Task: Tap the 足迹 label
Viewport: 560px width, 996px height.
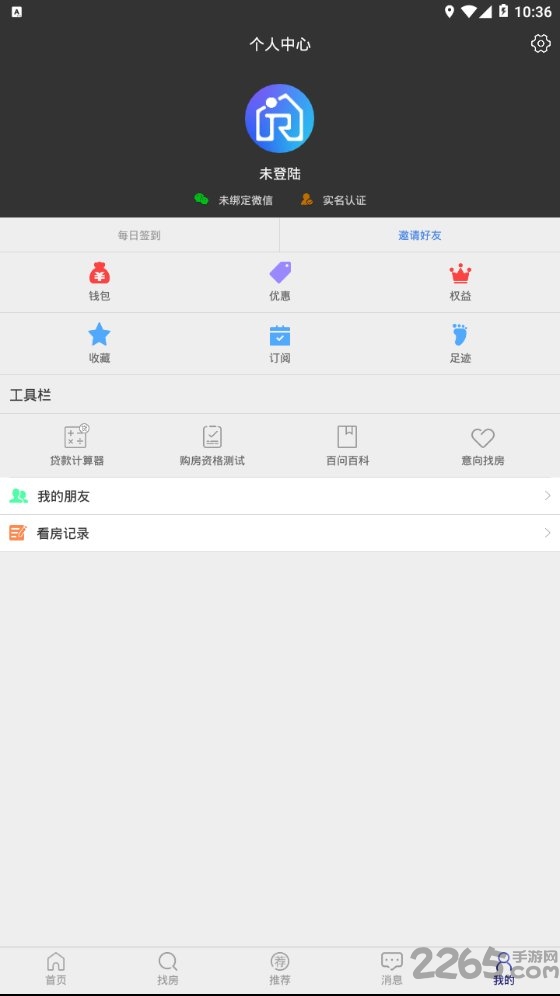Action: pos(460,358)
